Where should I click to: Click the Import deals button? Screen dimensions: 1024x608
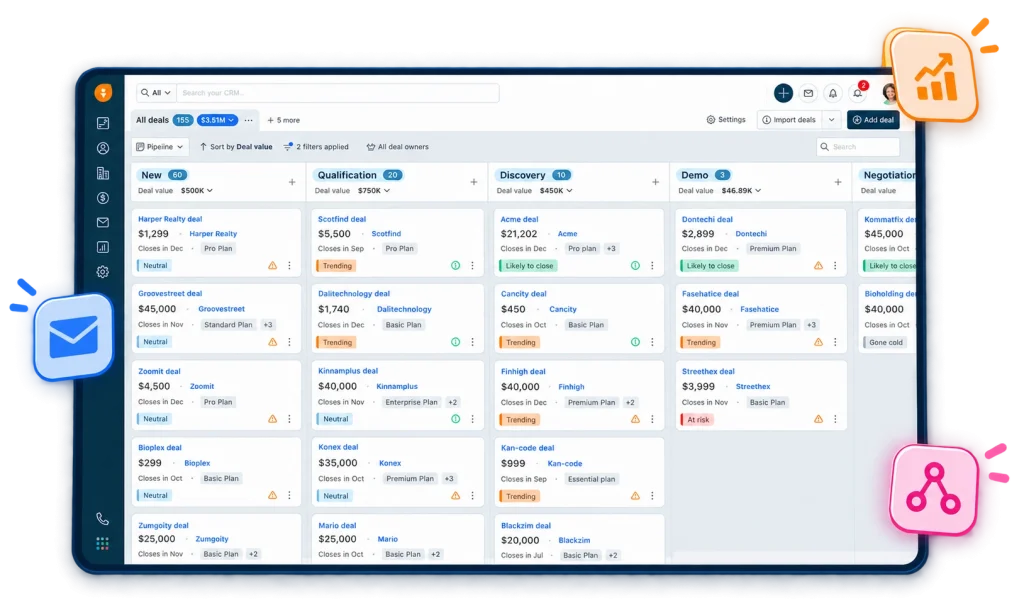[x=789, y=120]
